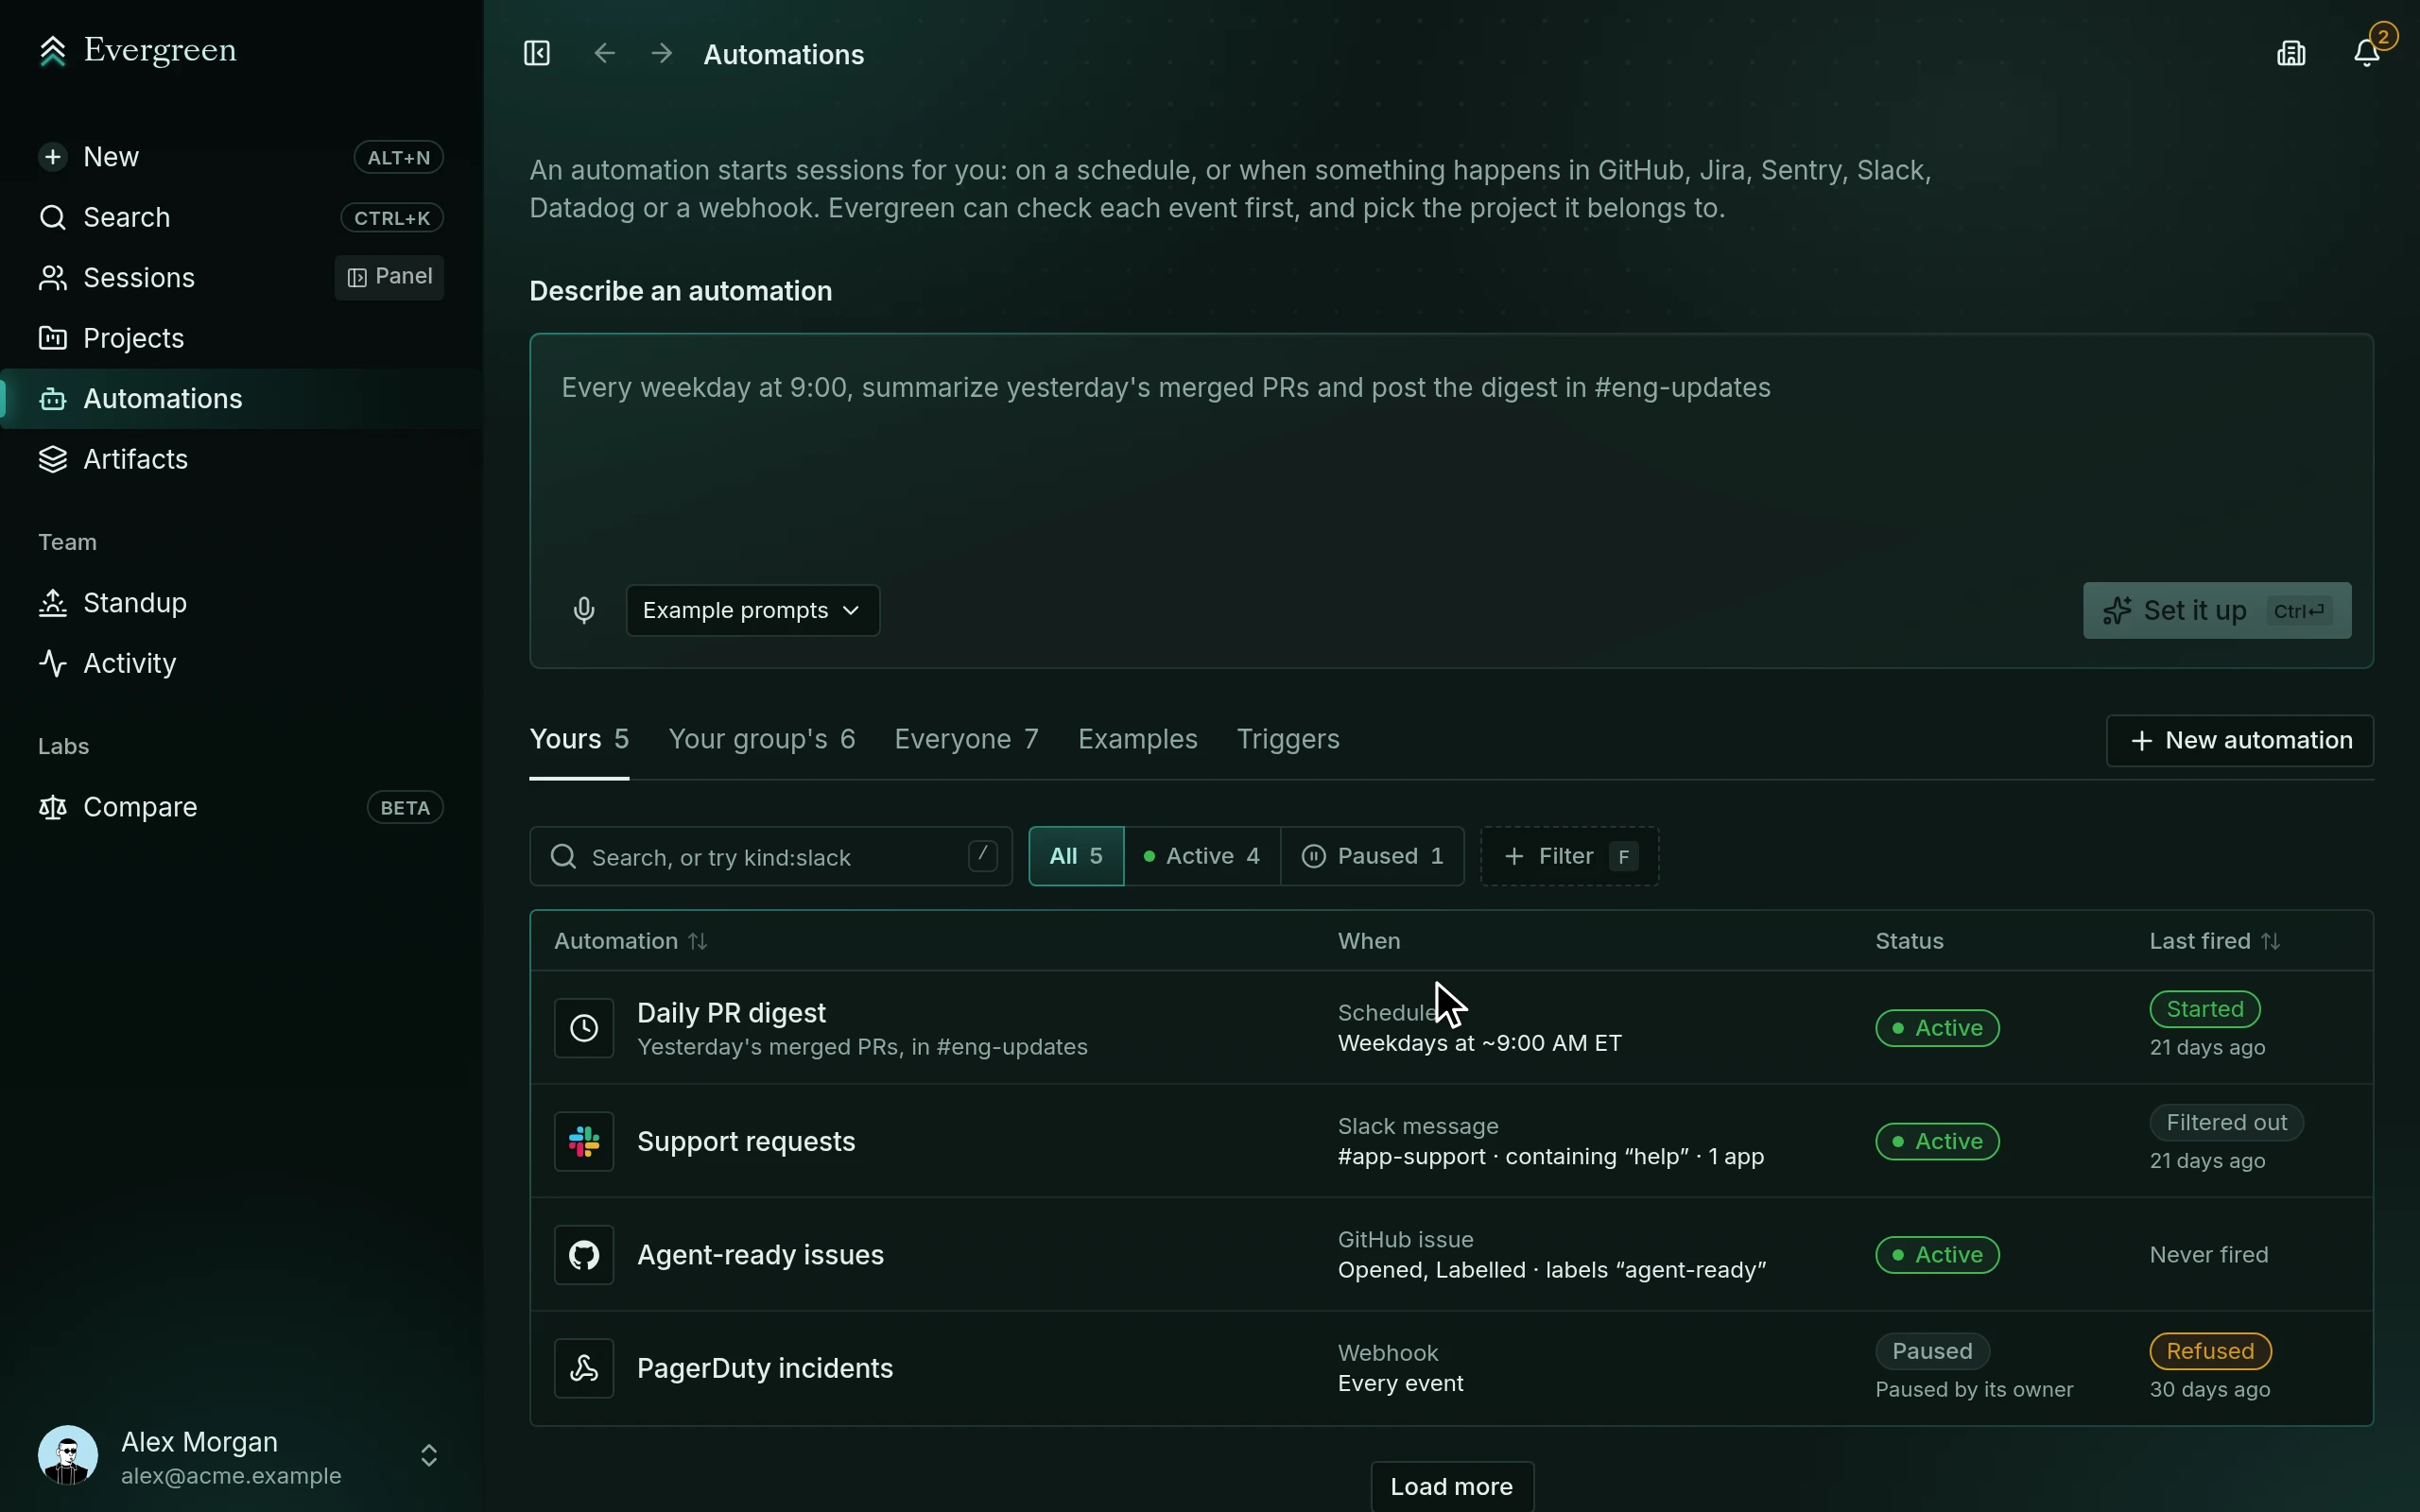
Task: Expand the Alex Morgan account switcher
Action: [429, 1455]
